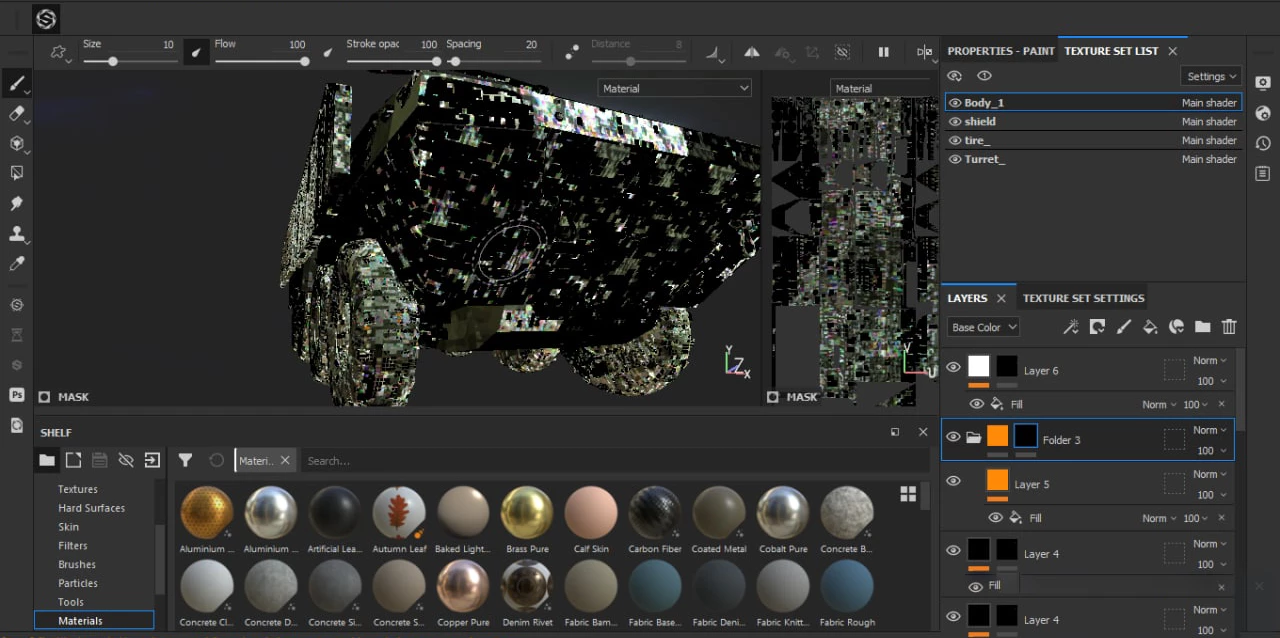Switch to Properties - Paint tab
The width and height of the screenshot is (1280, 638).
(x=1000, y=51)
